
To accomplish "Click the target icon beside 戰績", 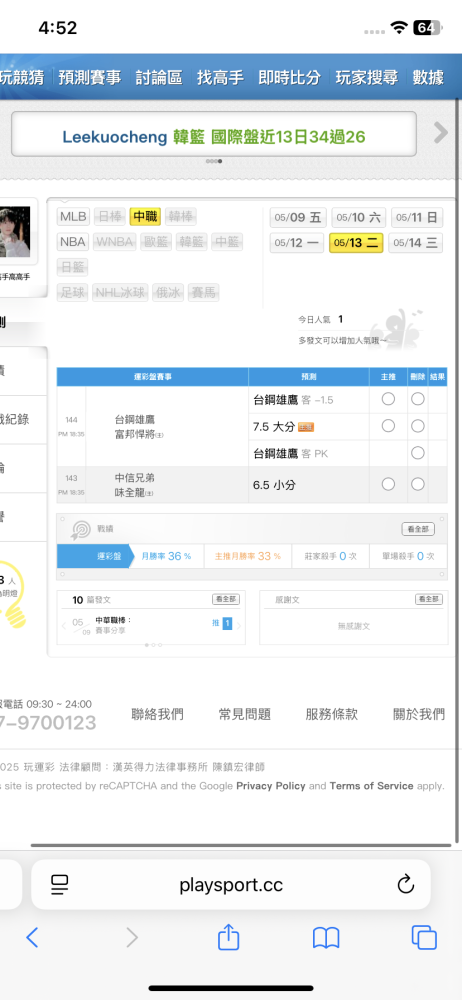I will (81, 529).
